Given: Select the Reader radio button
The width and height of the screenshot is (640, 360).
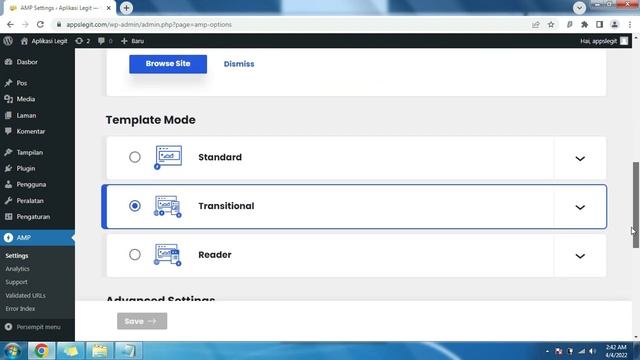Looking at the screenshot, I should point(135,255).
